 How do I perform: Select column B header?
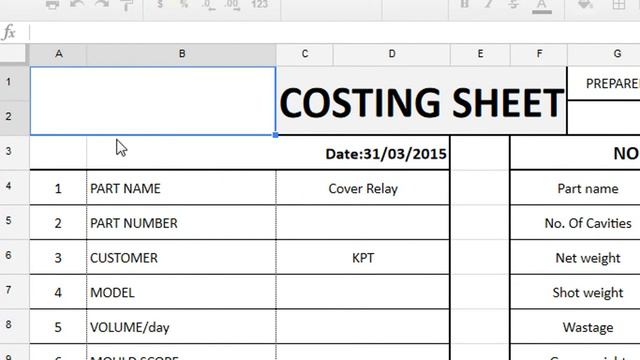[x=182, y=54]
